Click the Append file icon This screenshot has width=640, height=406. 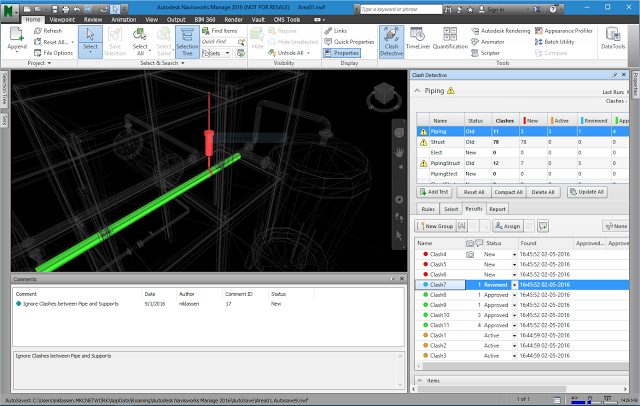17,39
